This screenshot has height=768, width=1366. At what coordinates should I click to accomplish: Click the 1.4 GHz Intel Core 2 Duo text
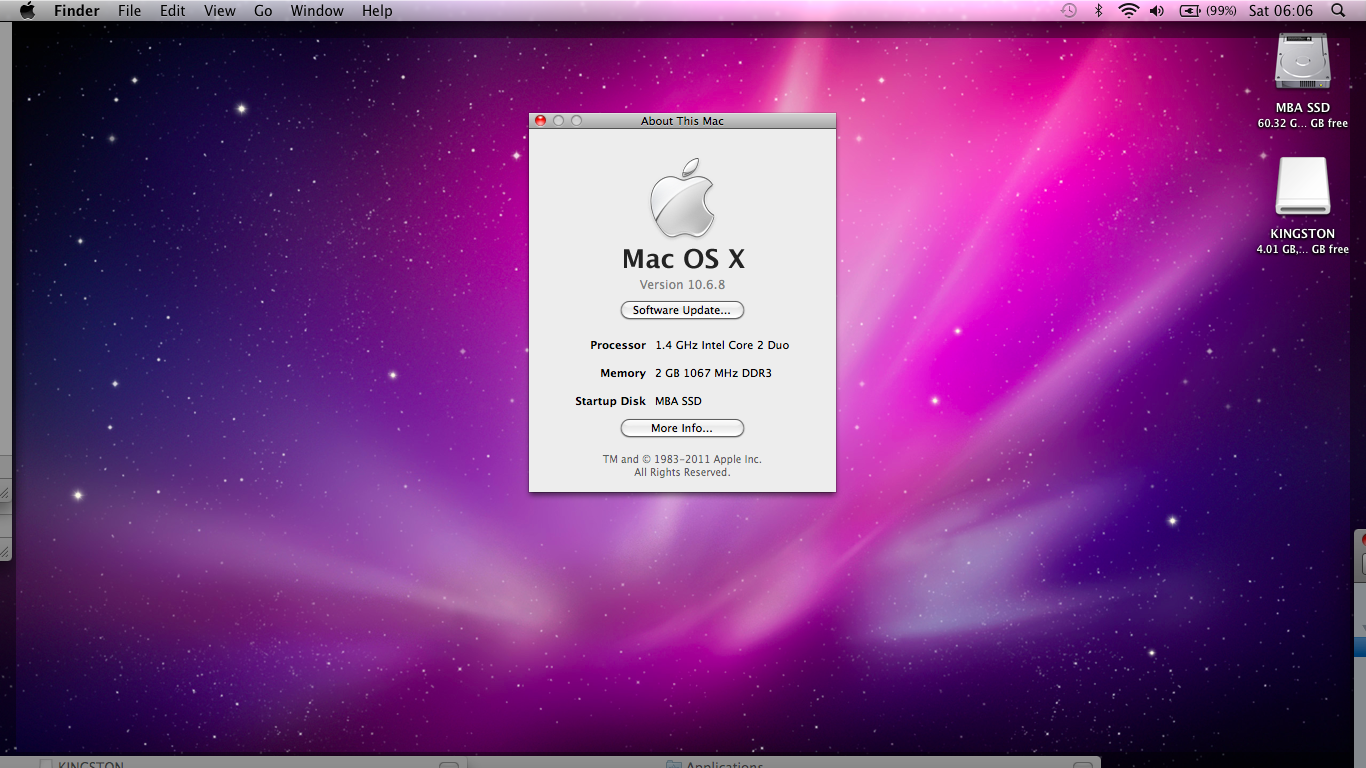click(722, 345)
